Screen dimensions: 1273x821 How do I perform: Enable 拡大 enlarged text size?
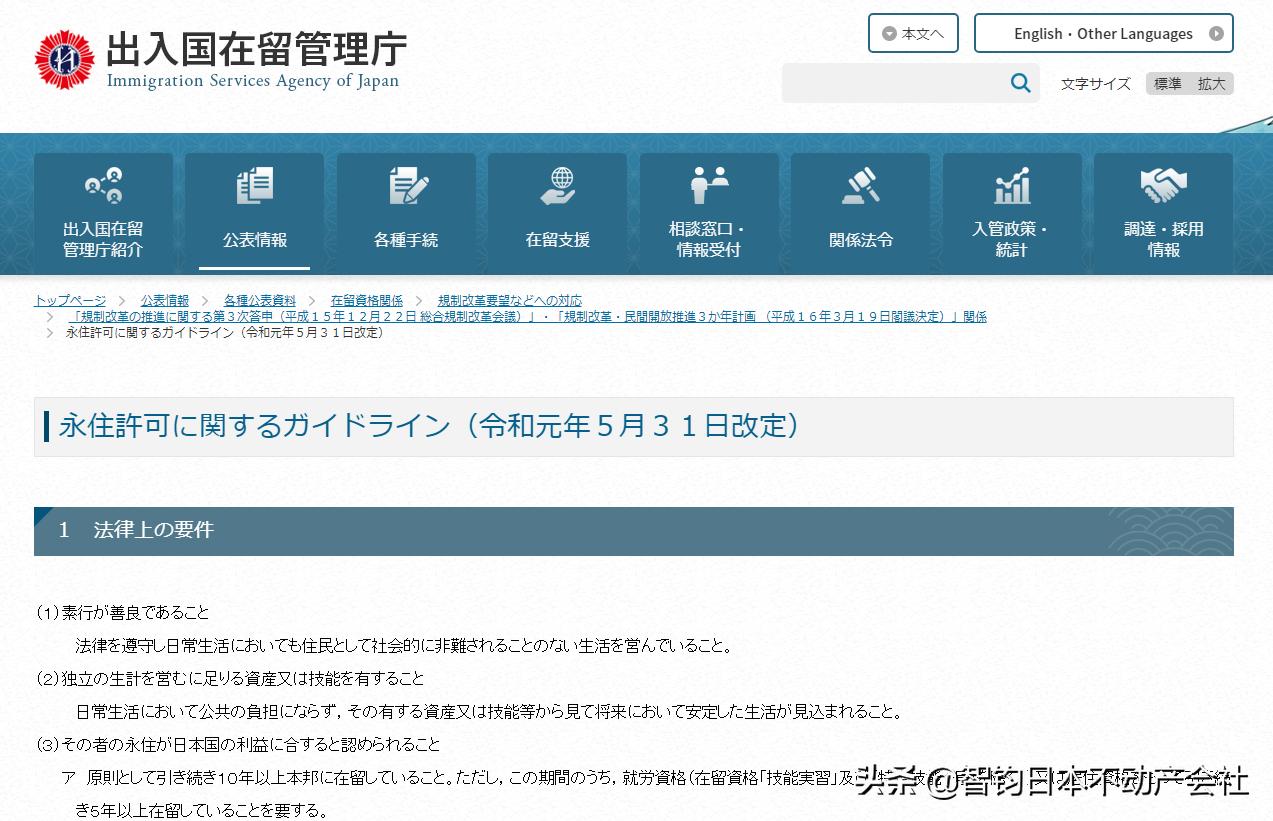(x=1211, y=83)
